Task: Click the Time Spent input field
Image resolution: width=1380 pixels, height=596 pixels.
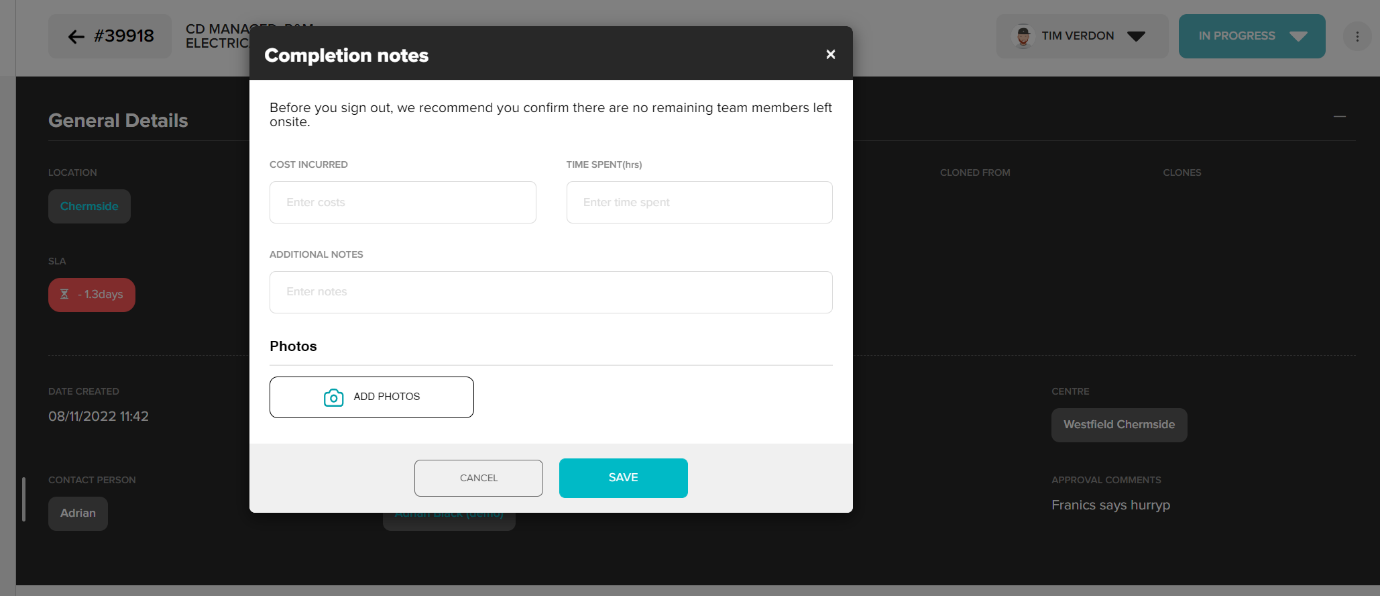Action: tap(699, 202)
